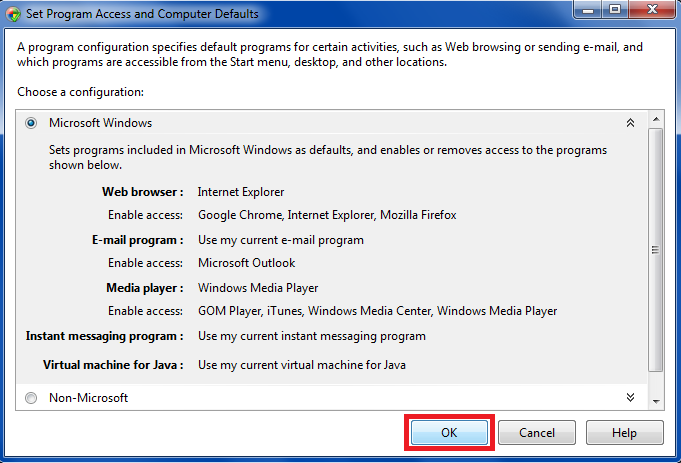Click the 'Choose a configuration:' label
681x463 pixels.
(x=80, y=92)
